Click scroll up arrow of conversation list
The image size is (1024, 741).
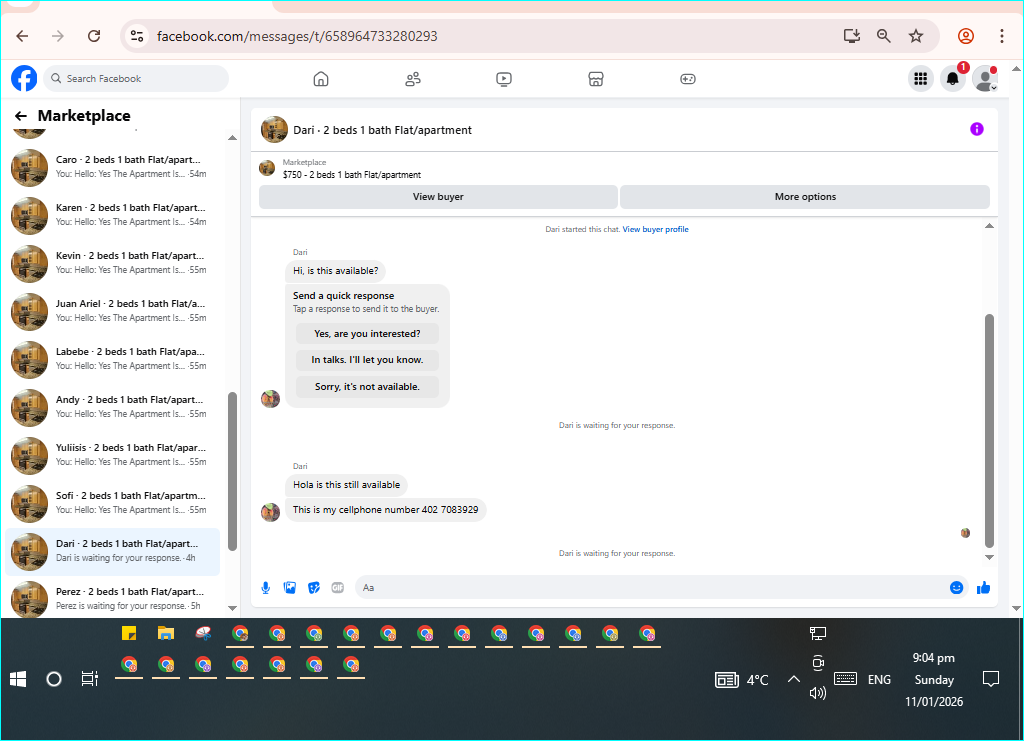(232, 138)
